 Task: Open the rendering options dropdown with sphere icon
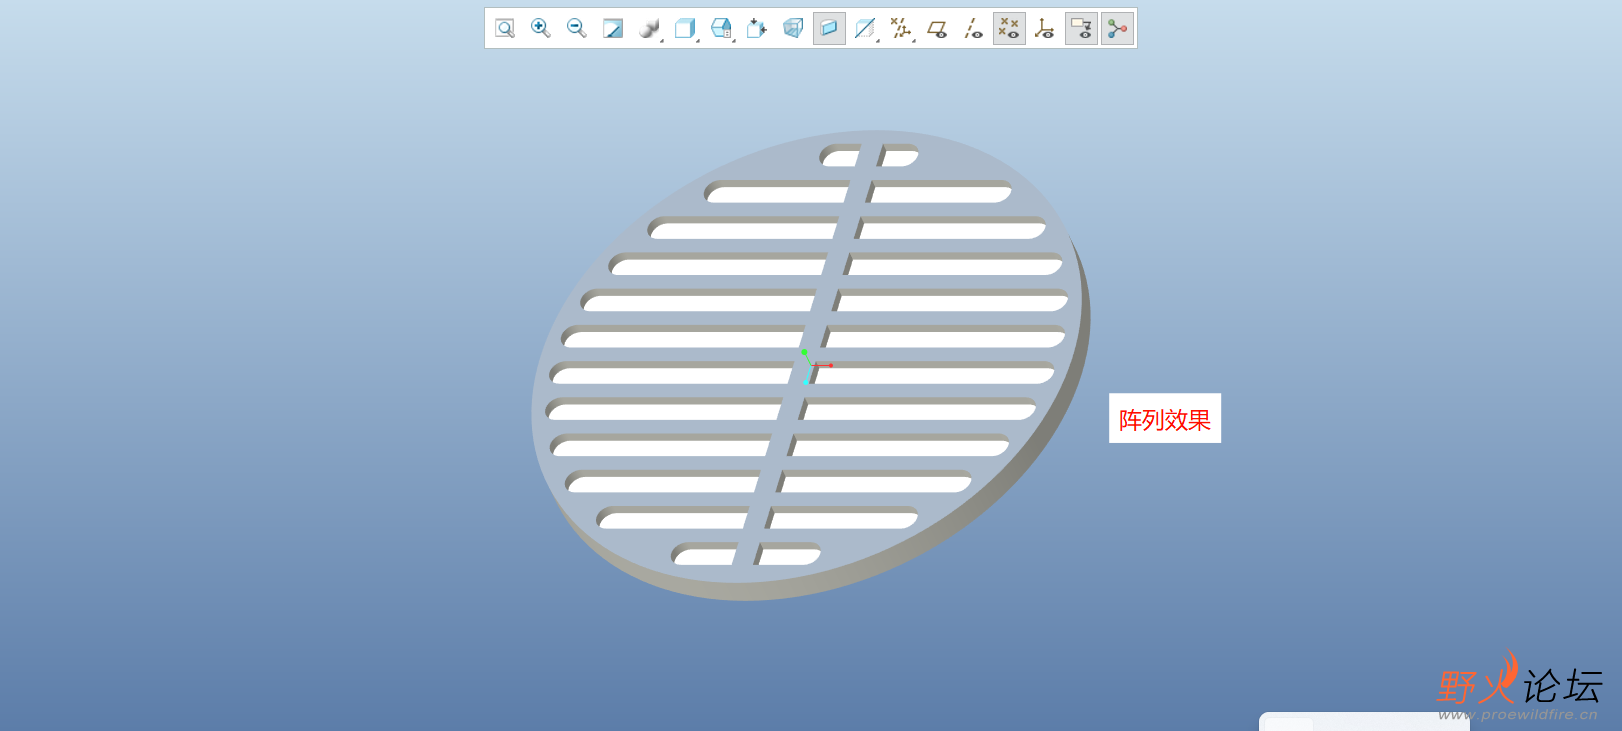tap(650, 28)
